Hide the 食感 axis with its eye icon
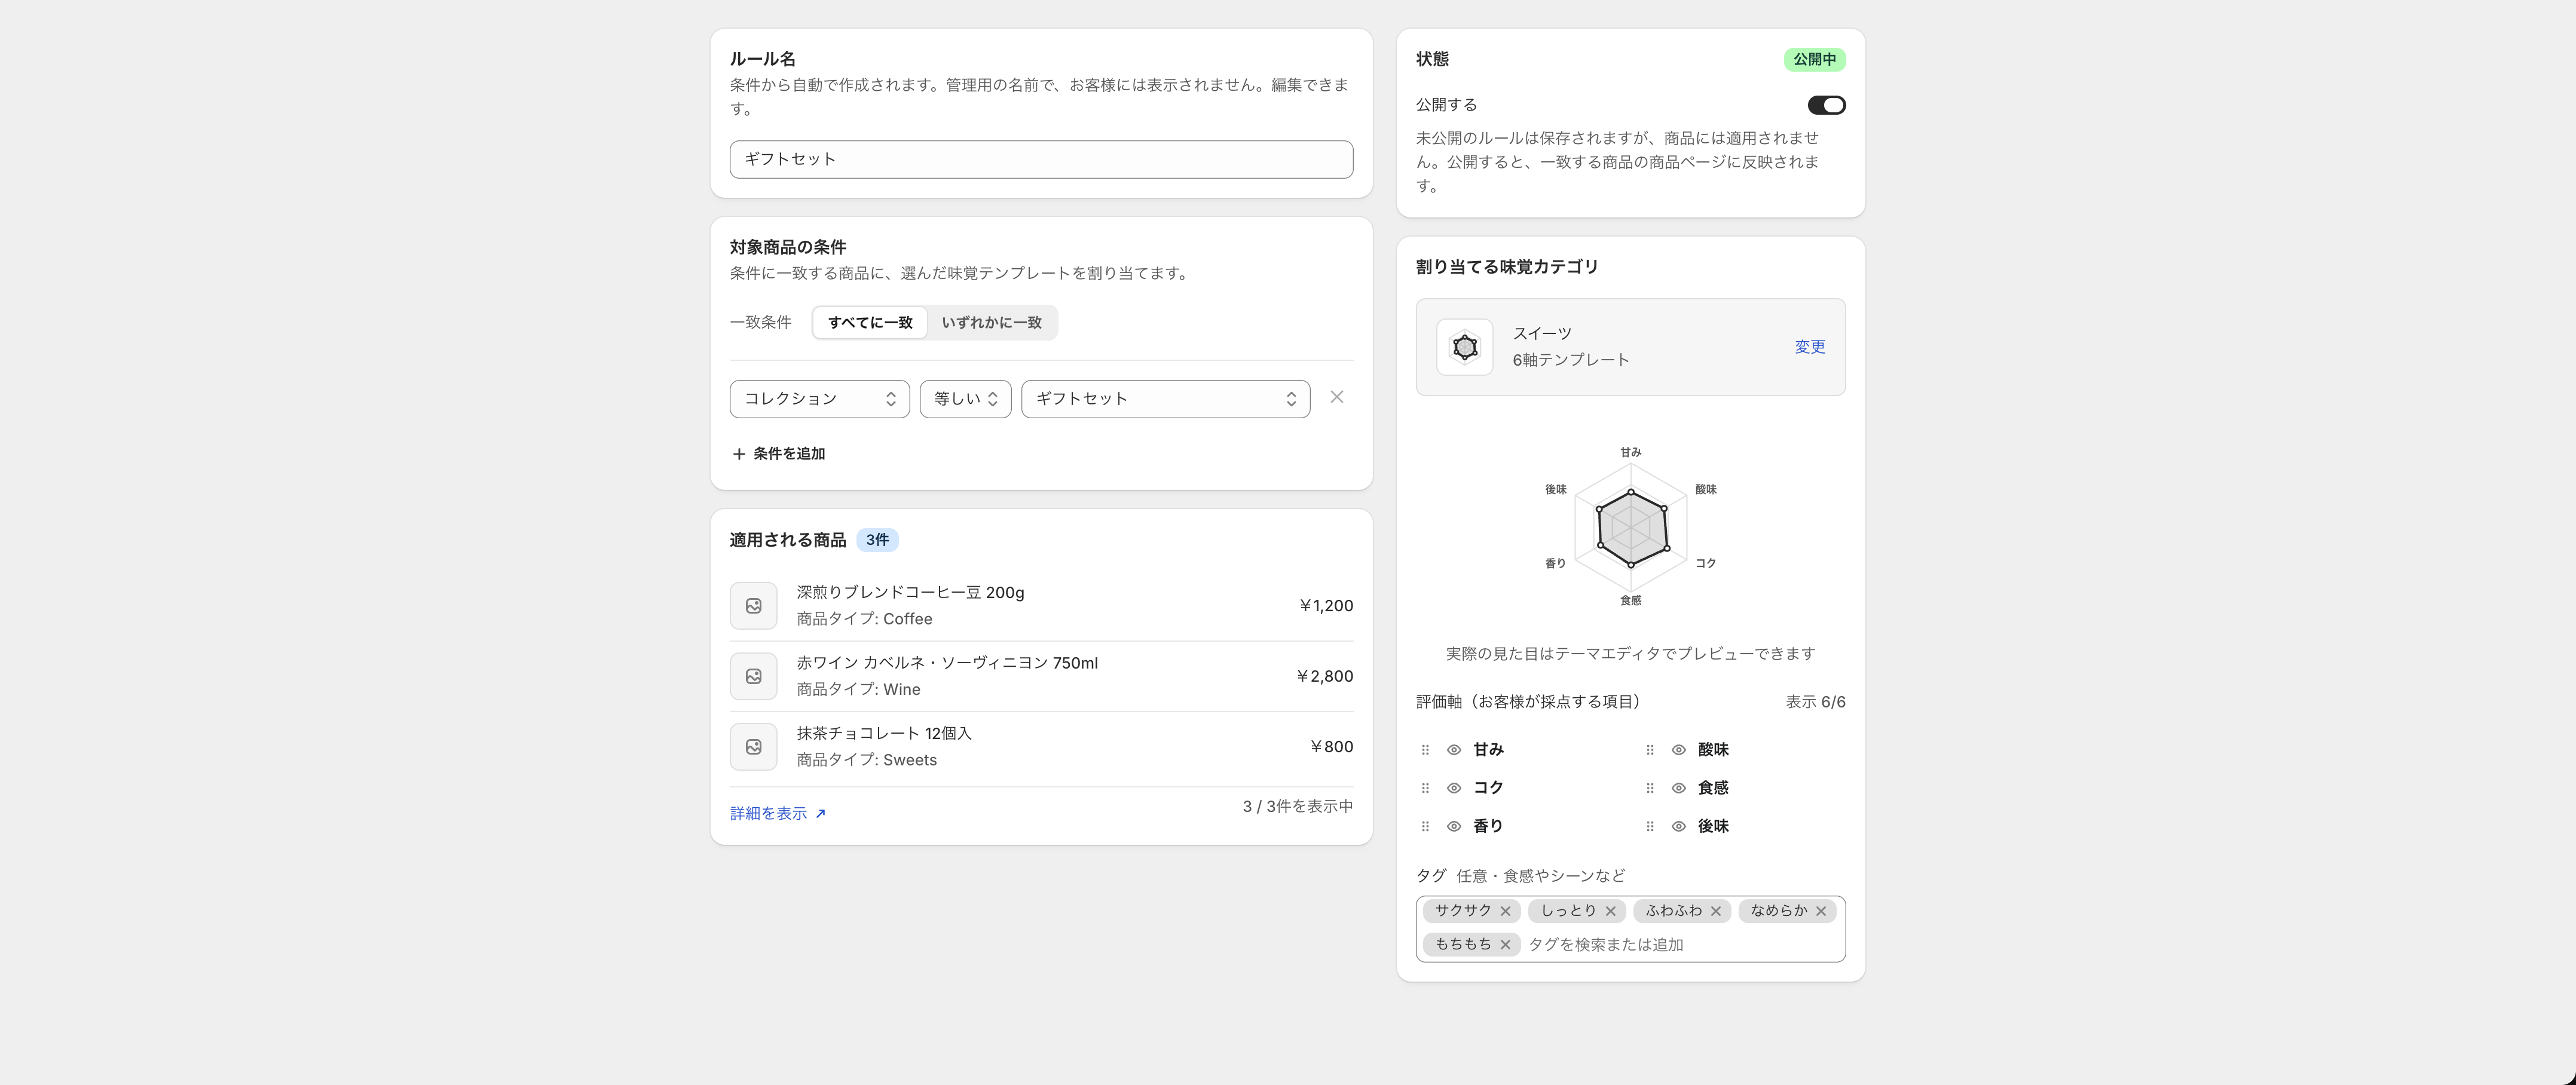The image size is (2576, 1085). pos(1679,788)
